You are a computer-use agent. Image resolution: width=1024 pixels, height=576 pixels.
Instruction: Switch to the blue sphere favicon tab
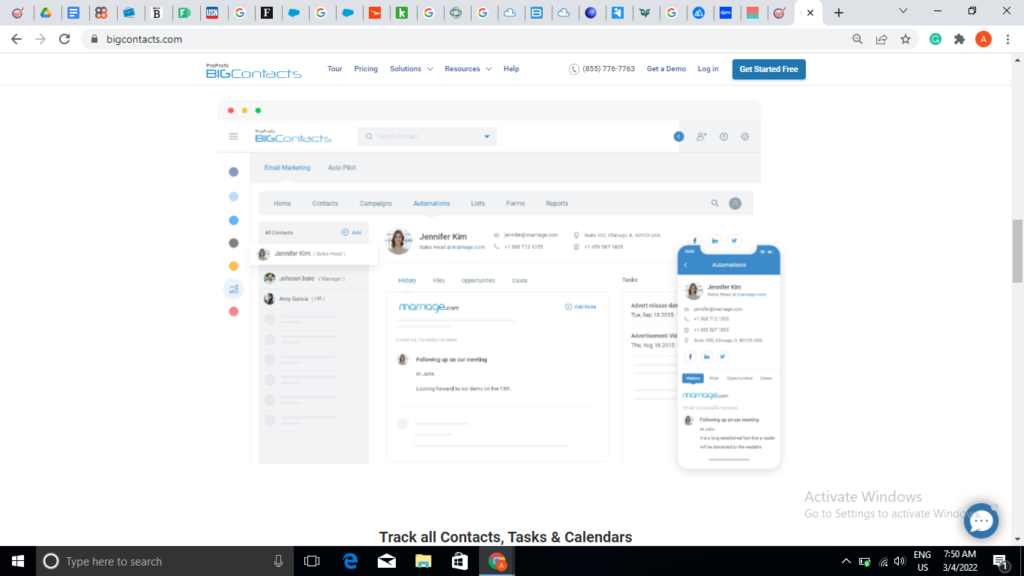point(591,12)
